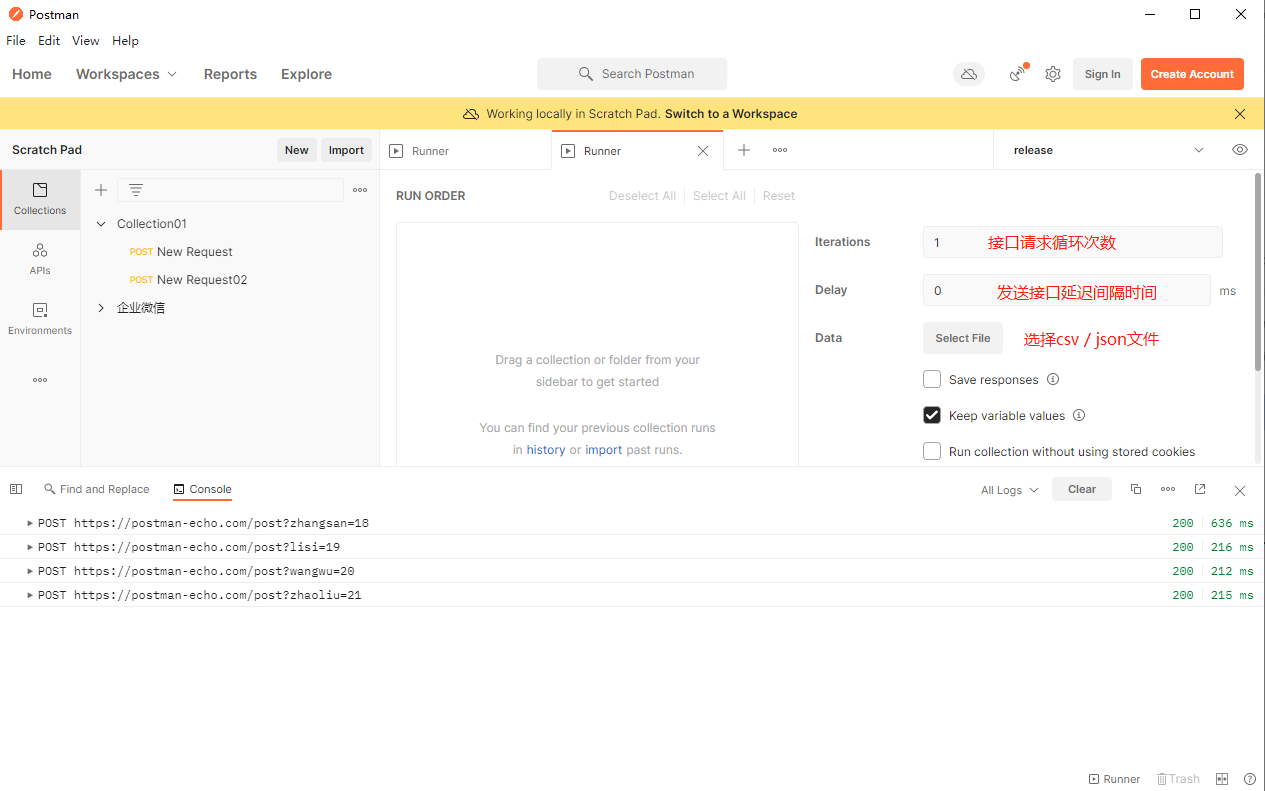Open Trash from the status bar

[1178, 779]
